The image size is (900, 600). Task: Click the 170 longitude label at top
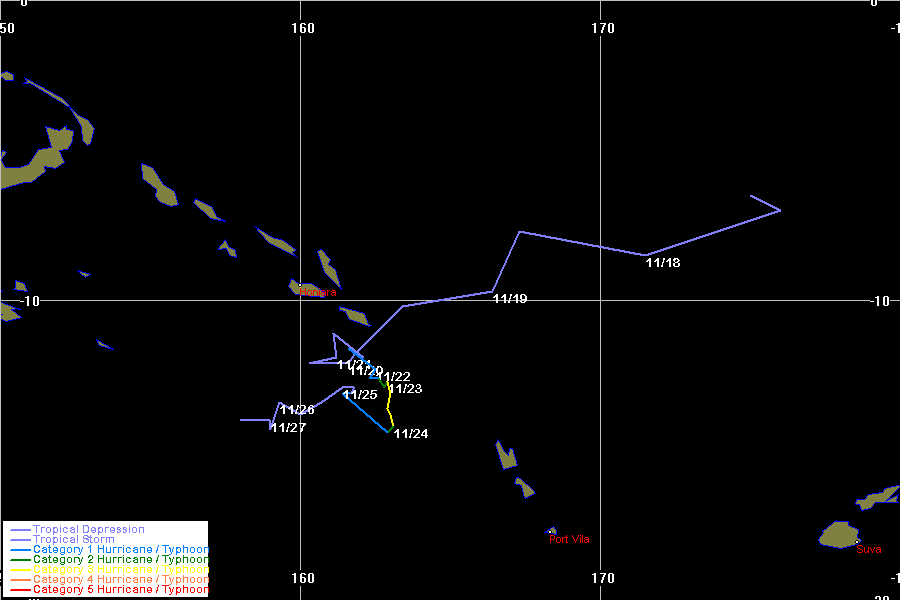tap(602, 28)
